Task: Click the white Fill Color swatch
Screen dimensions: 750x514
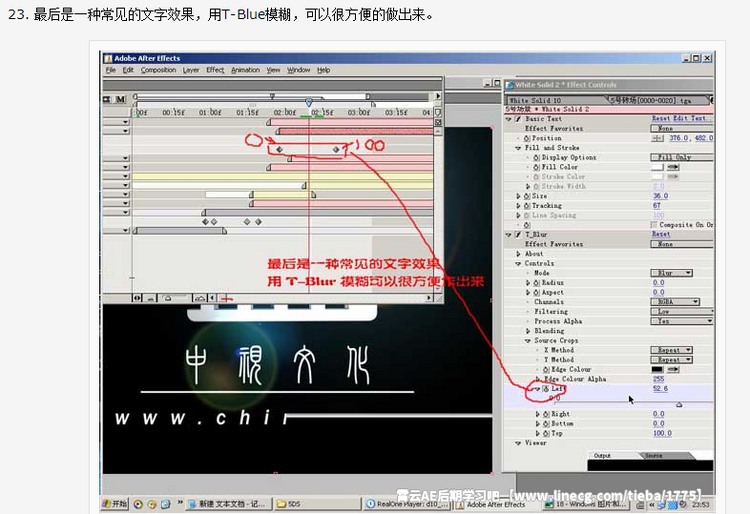Action: pos(658,167)
